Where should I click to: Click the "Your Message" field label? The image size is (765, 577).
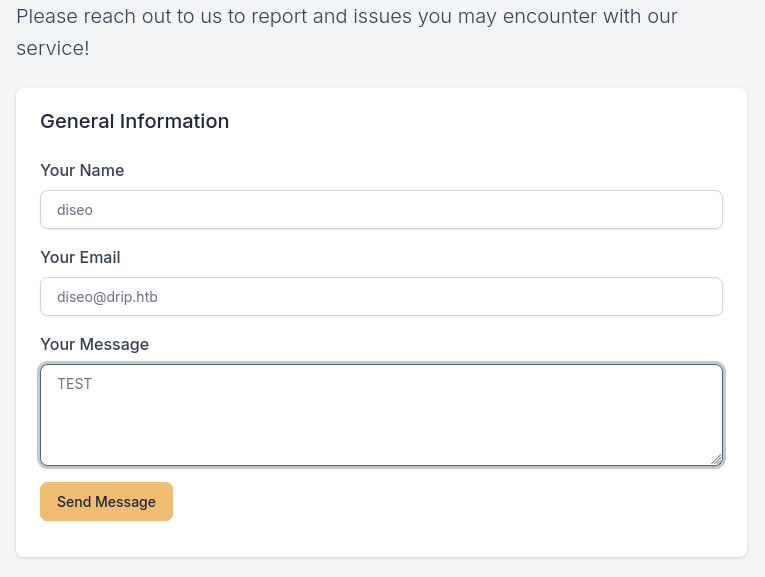tap(94, 345)
